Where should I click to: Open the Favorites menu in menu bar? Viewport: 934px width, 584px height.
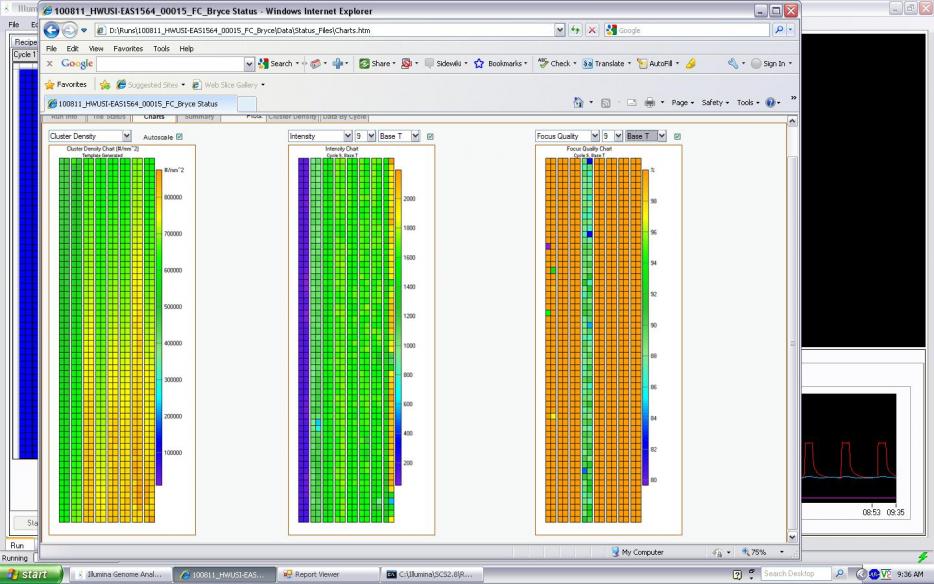pyautogui.click(x=128, y=49)
